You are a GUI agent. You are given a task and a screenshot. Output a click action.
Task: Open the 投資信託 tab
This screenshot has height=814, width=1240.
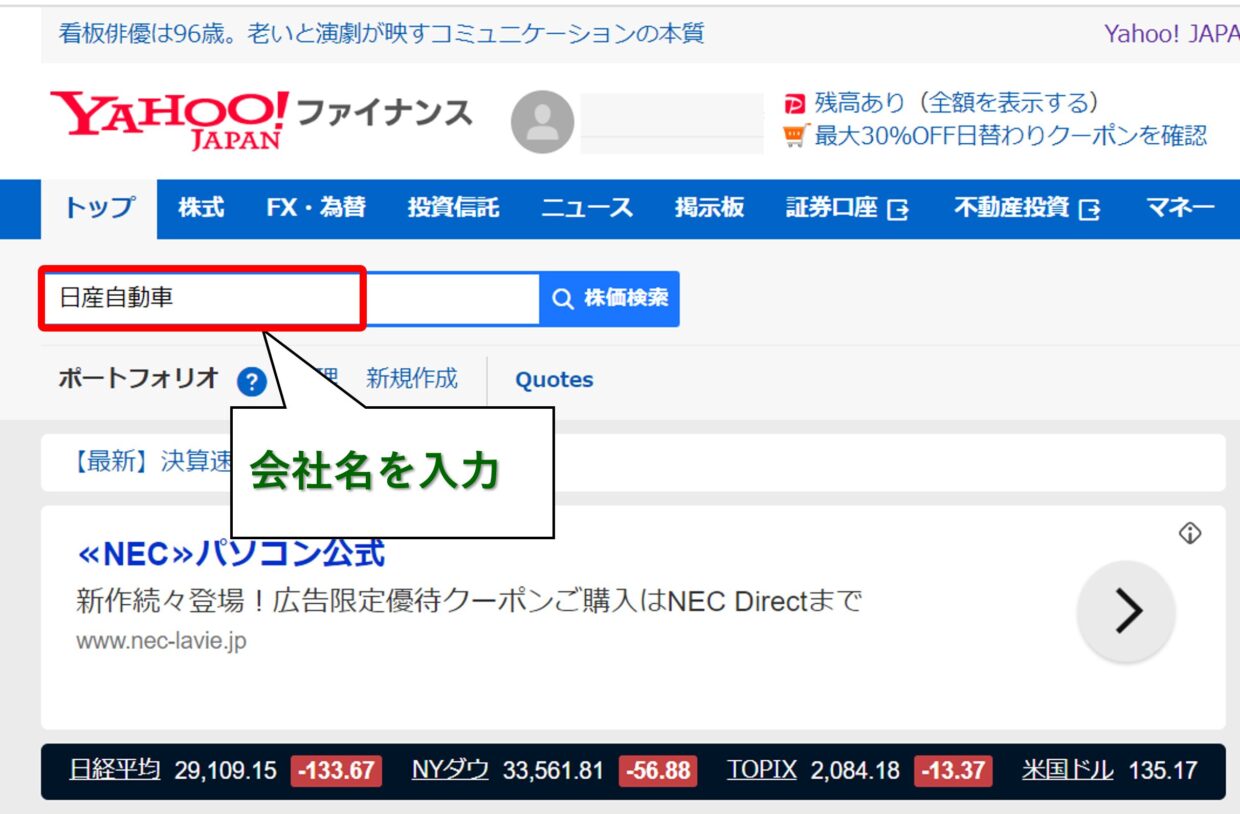pyautogui.click(x=453, y=208)
